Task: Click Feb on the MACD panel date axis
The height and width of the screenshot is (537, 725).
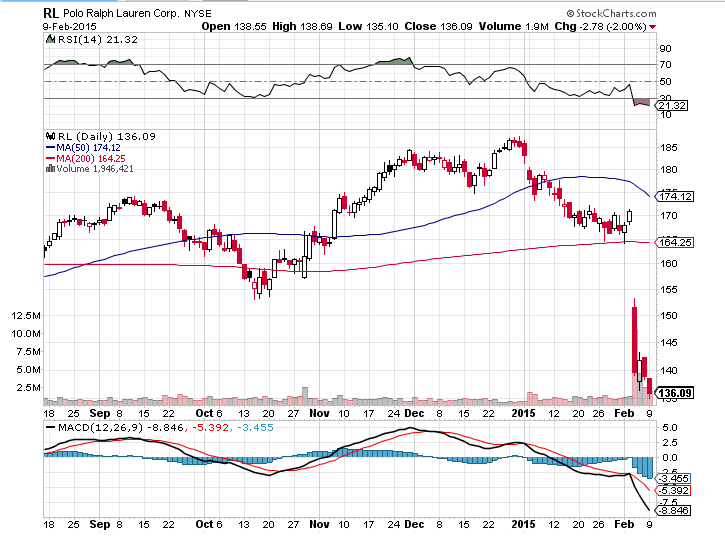Action: [x=624, y=524]
